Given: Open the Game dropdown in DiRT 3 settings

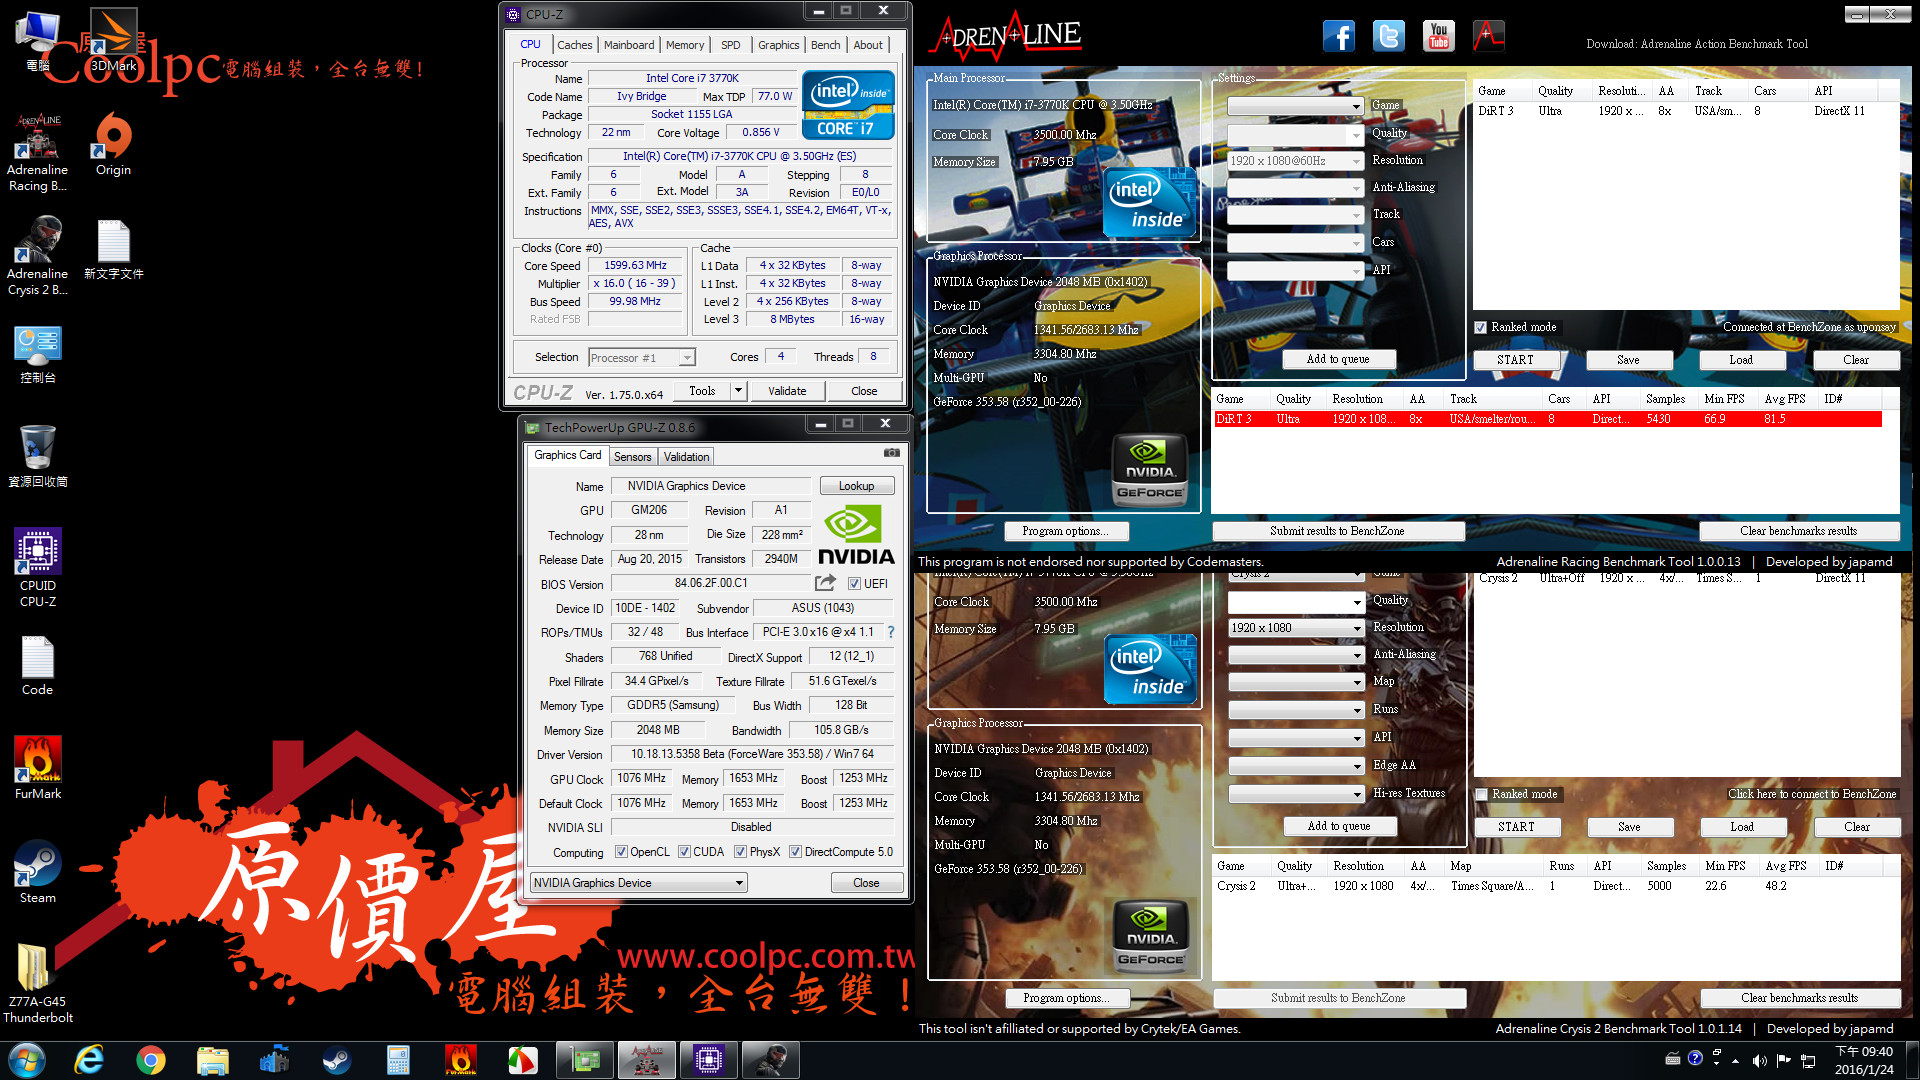Looking at the screenshot, I should 1295,106.
